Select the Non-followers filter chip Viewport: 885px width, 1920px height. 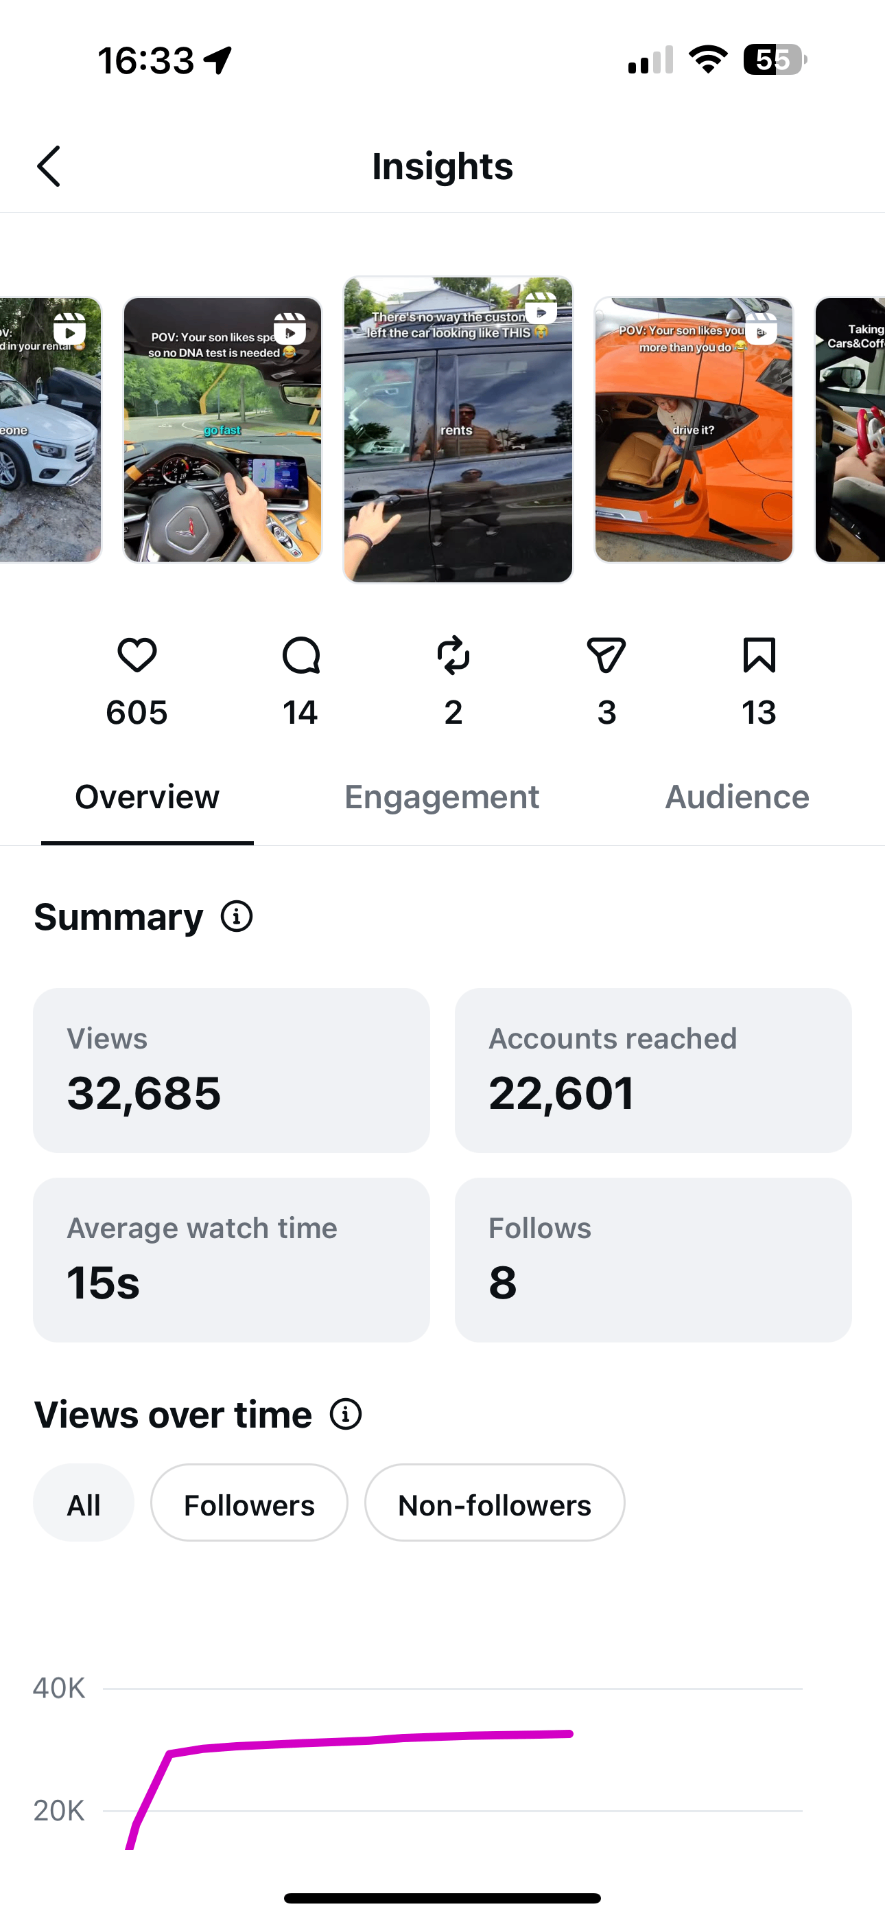coord(495,1503)
